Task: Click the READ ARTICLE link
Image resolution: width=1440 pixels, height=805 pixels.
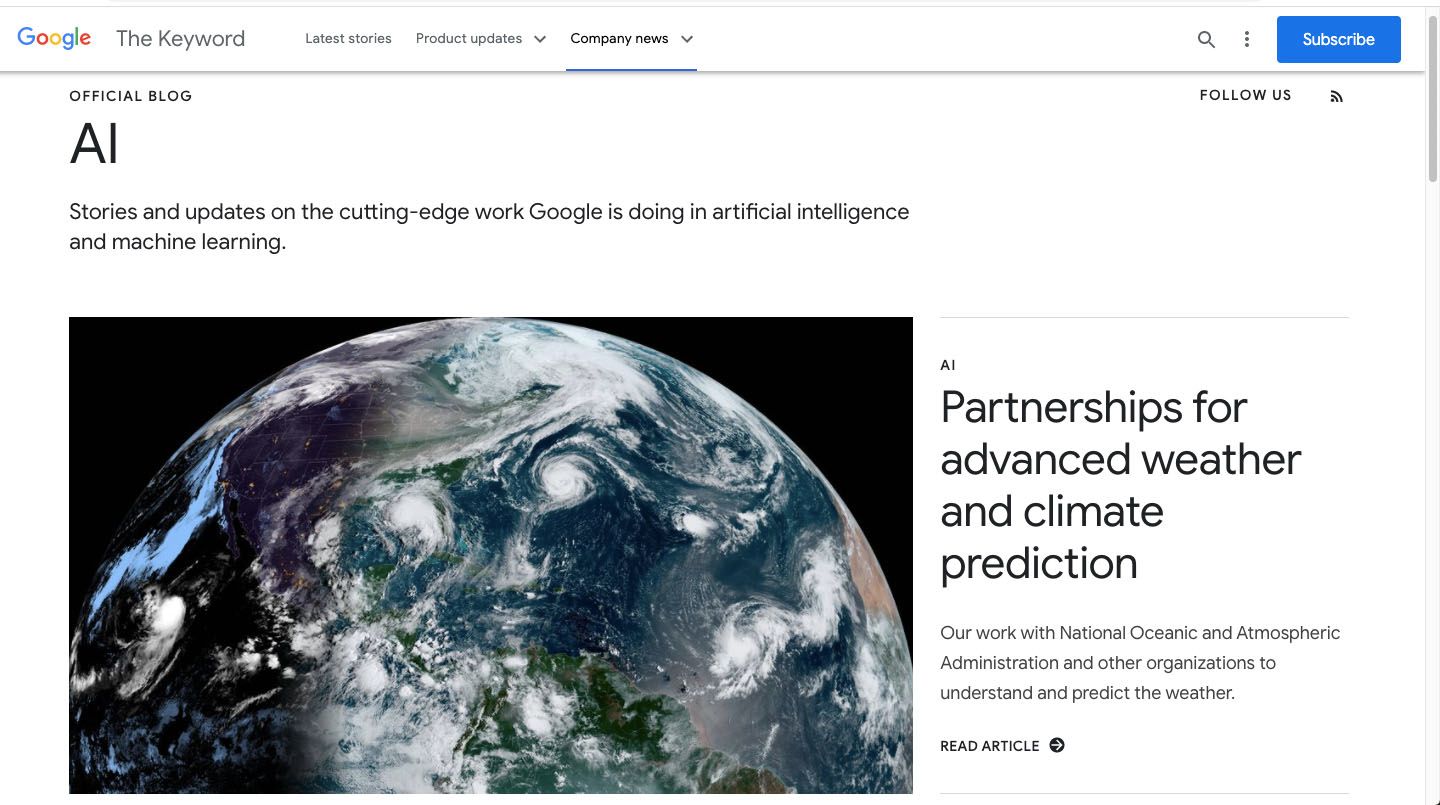Action: pyautogui.click(x=1002, y=745)
